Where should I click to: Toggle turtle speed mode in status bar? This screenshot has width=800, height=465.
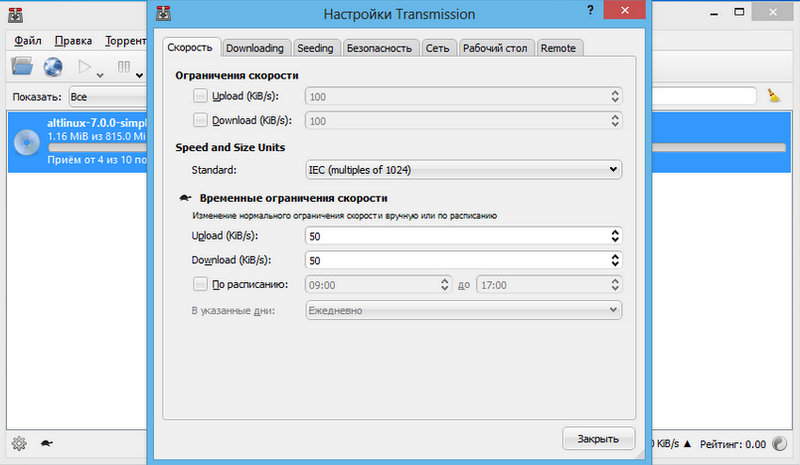coord(46,443)
